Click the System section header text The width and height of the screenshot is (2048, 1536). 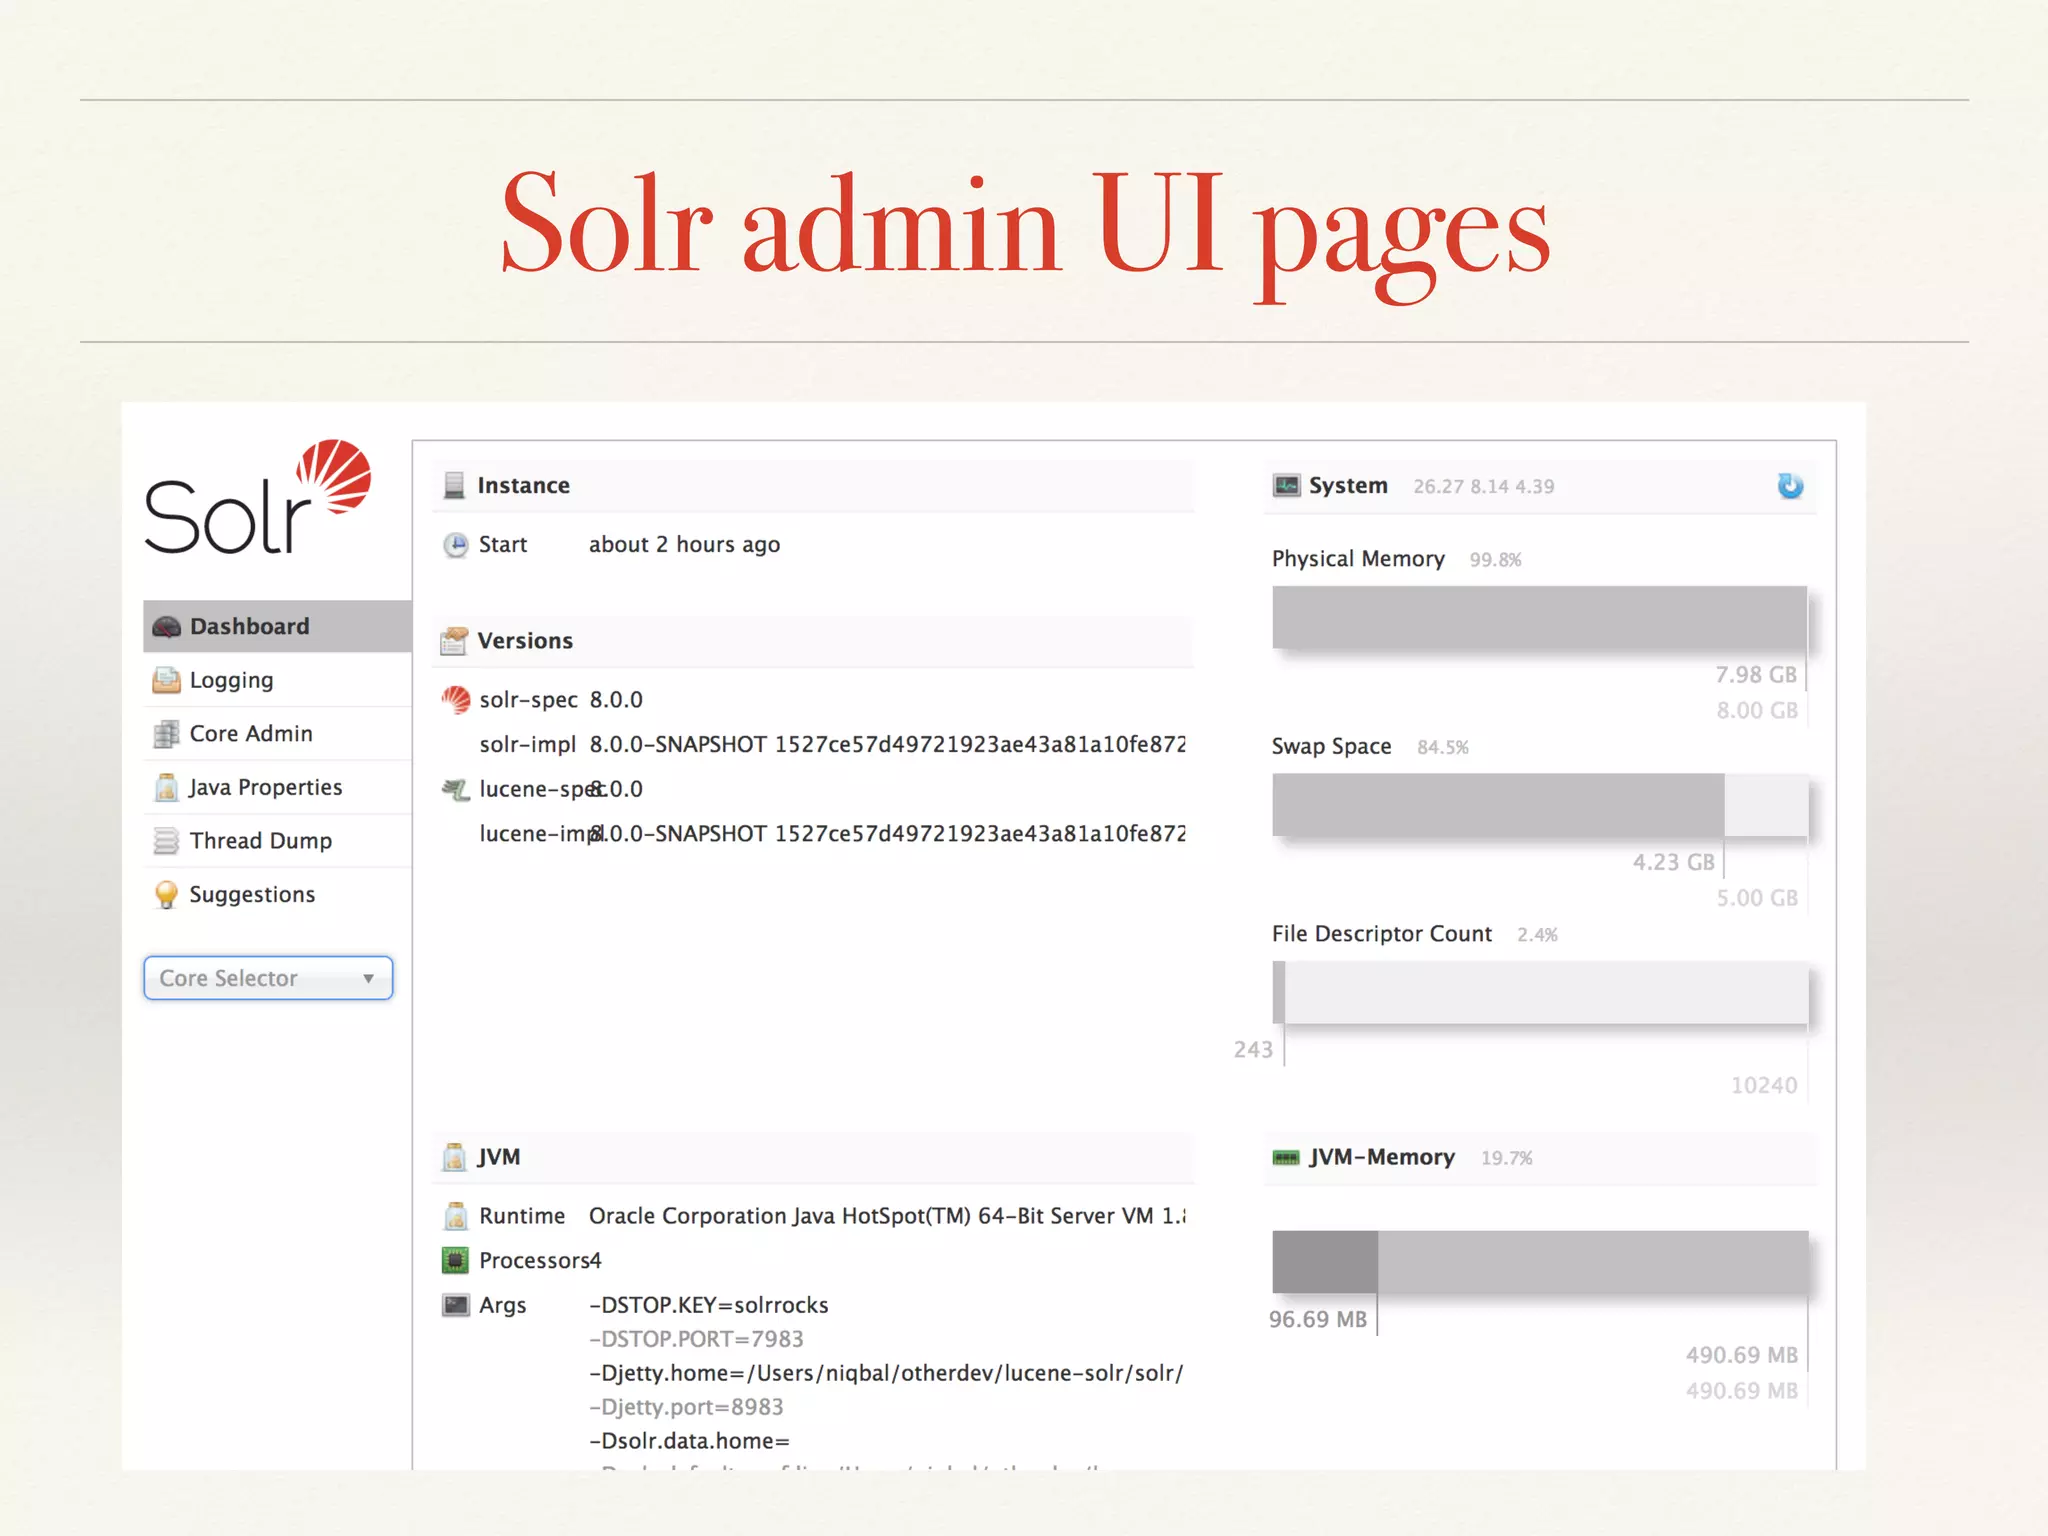(x=1348, y=486)
